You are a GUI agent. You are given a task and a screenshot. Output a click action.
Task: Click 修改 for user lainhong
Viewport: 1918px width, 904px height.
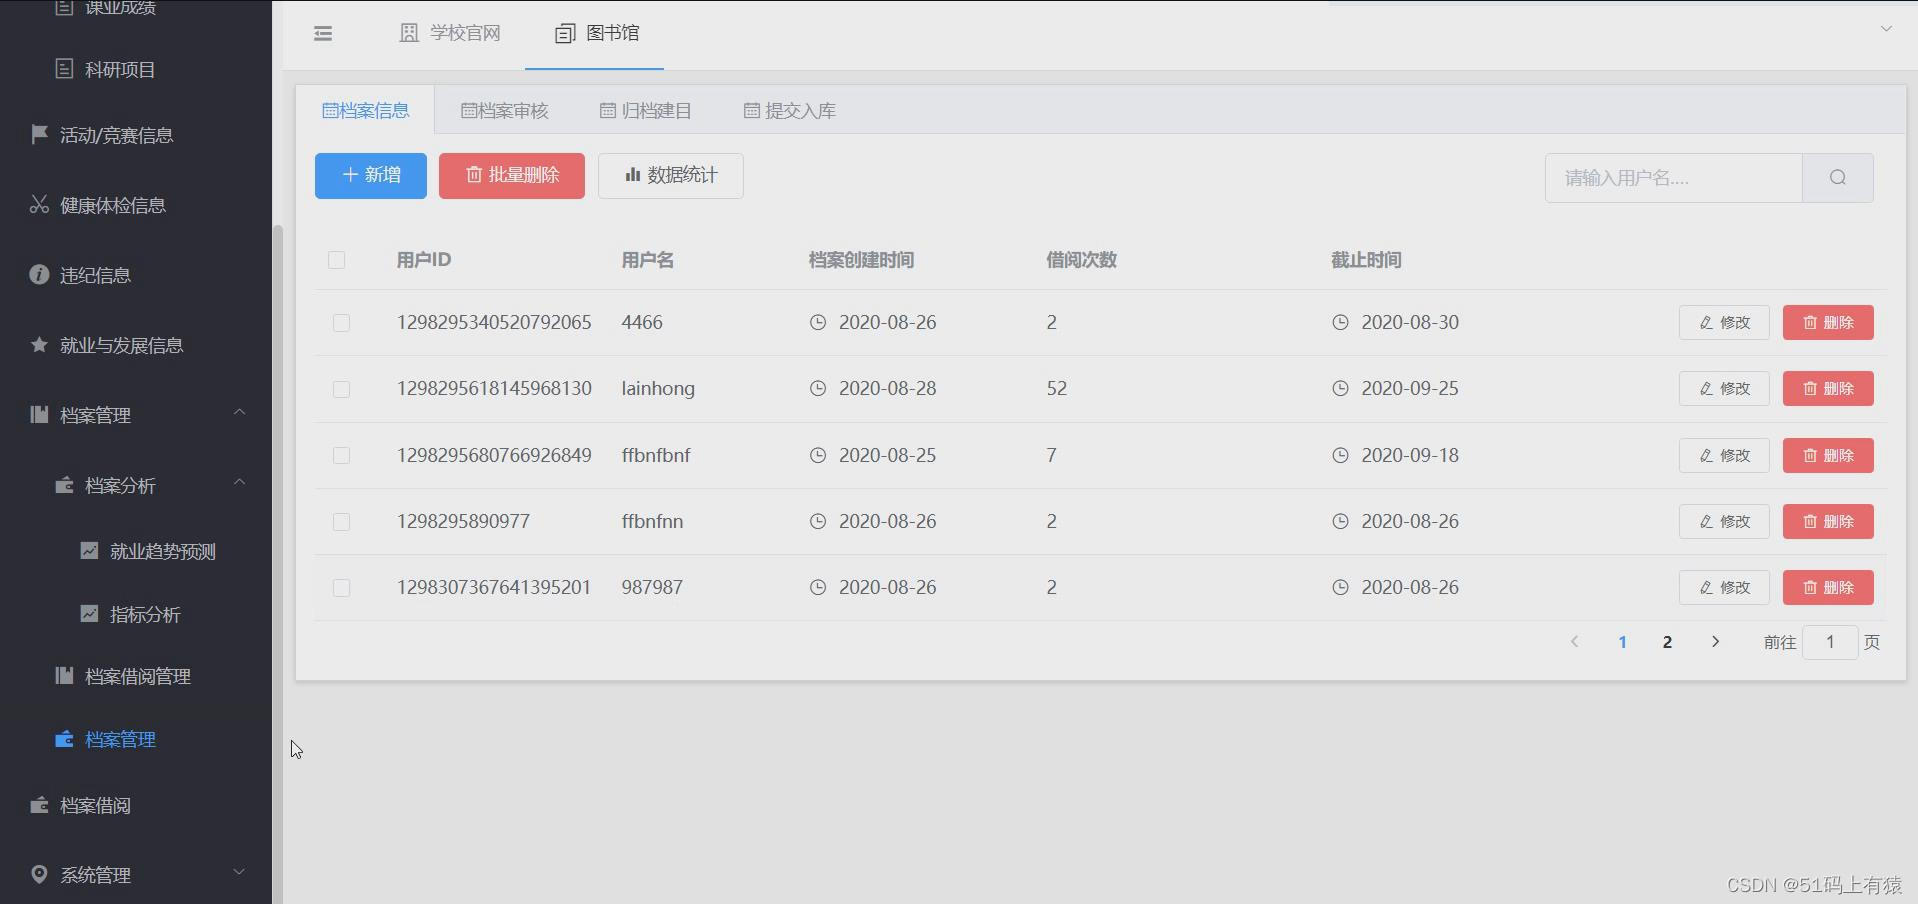(x=1724, y=389)
